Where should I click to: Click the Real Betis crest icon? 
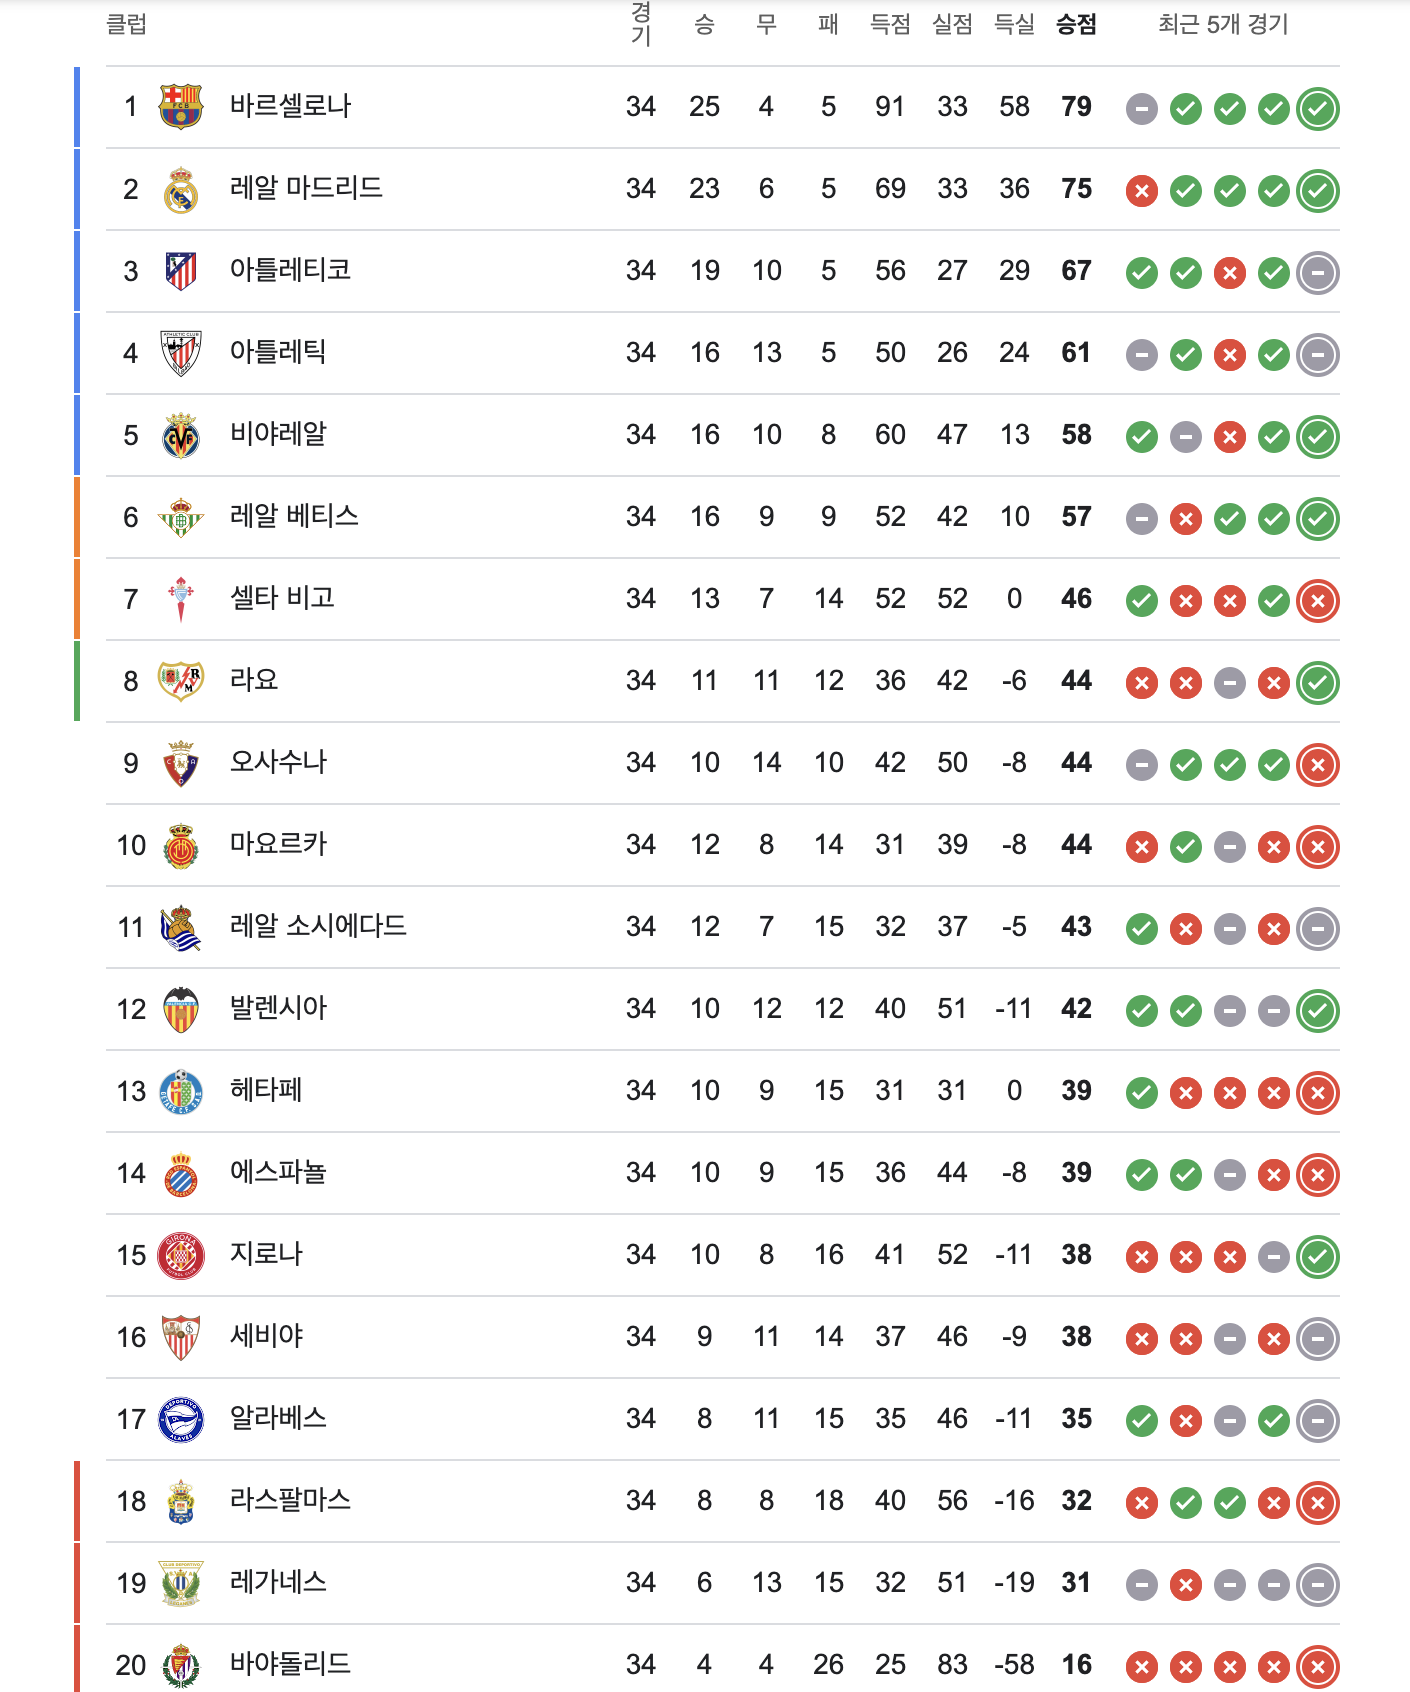pos(181,517)
